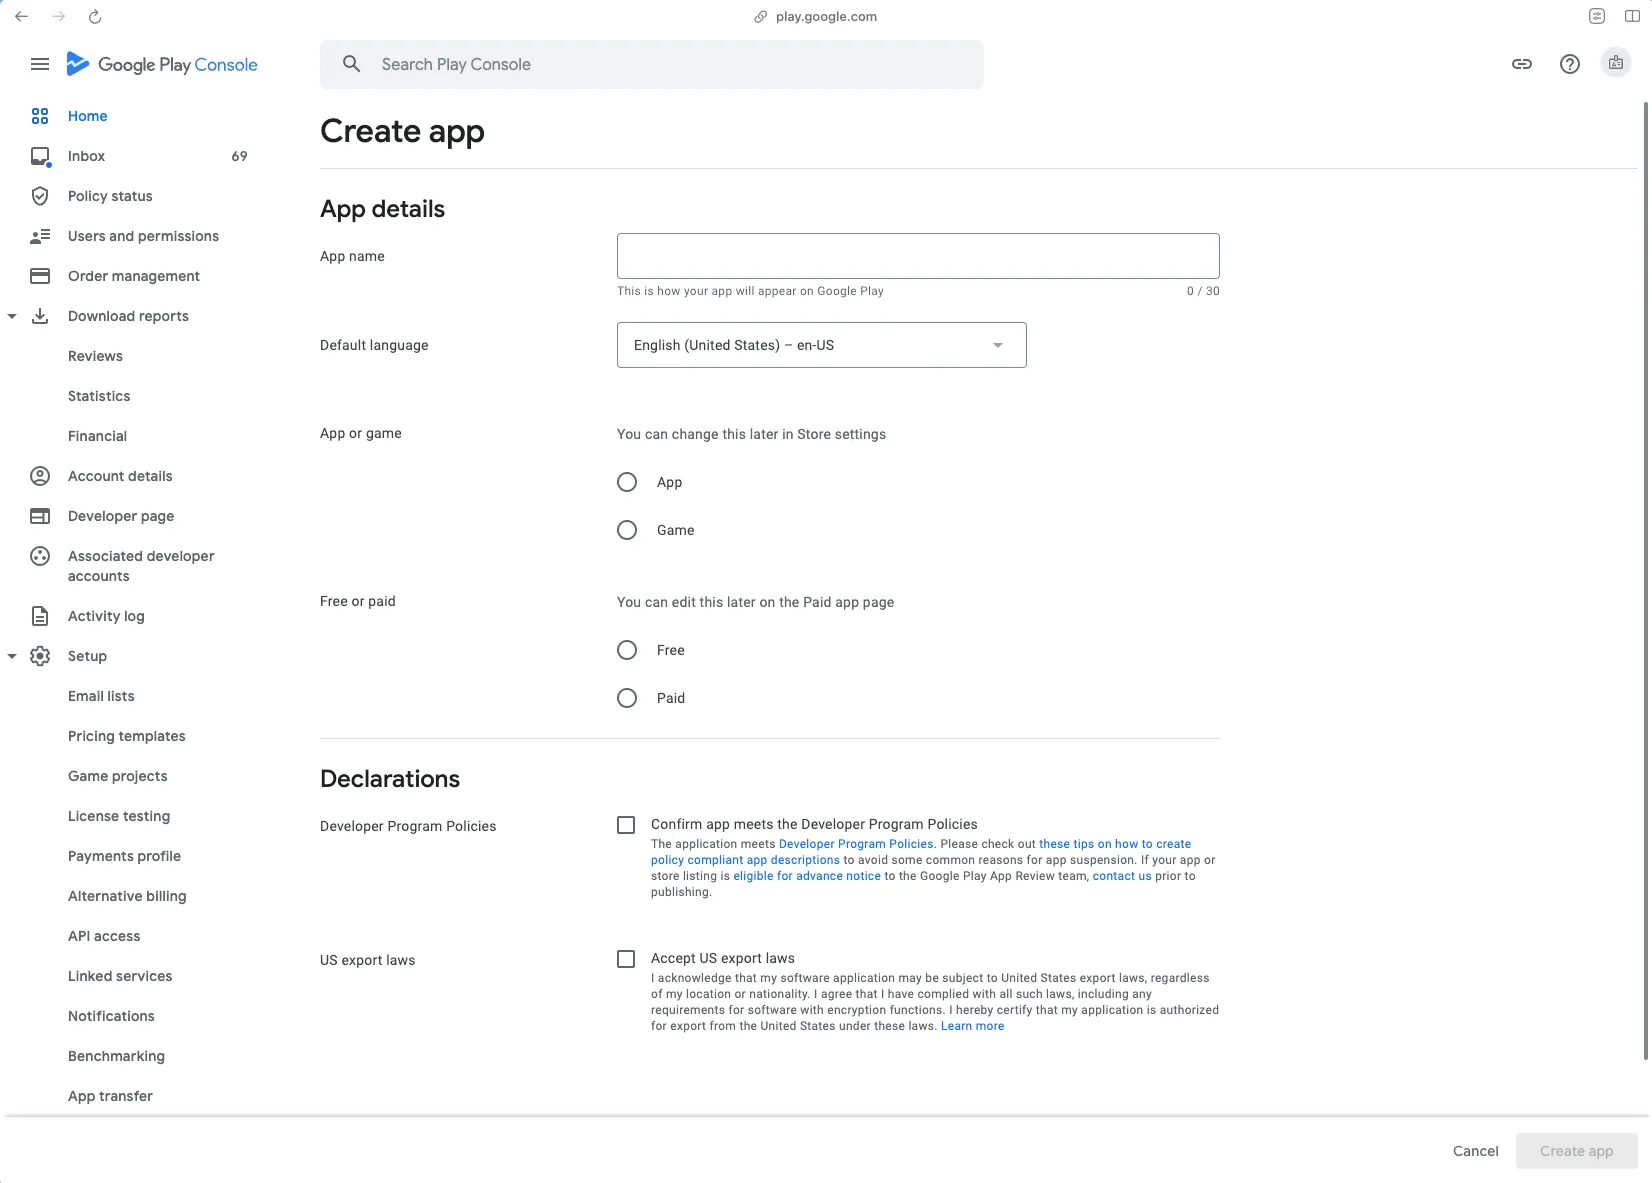Image resolution: width=1652 pixels, height=1183 pixels.
Task: Select the App radio button
Action: 627,482
